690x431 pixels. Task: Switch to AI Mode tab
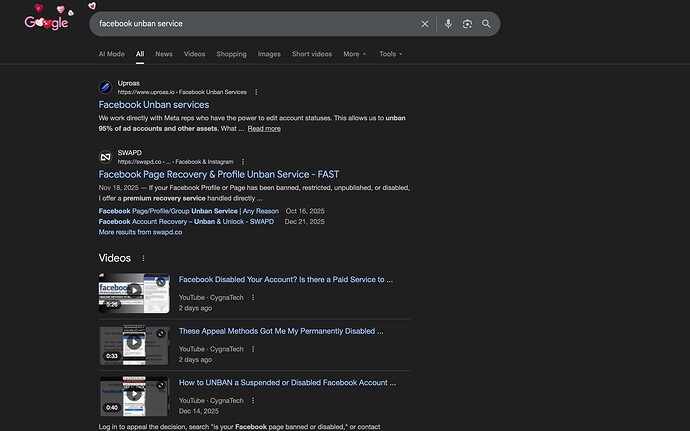click(111, 54)
